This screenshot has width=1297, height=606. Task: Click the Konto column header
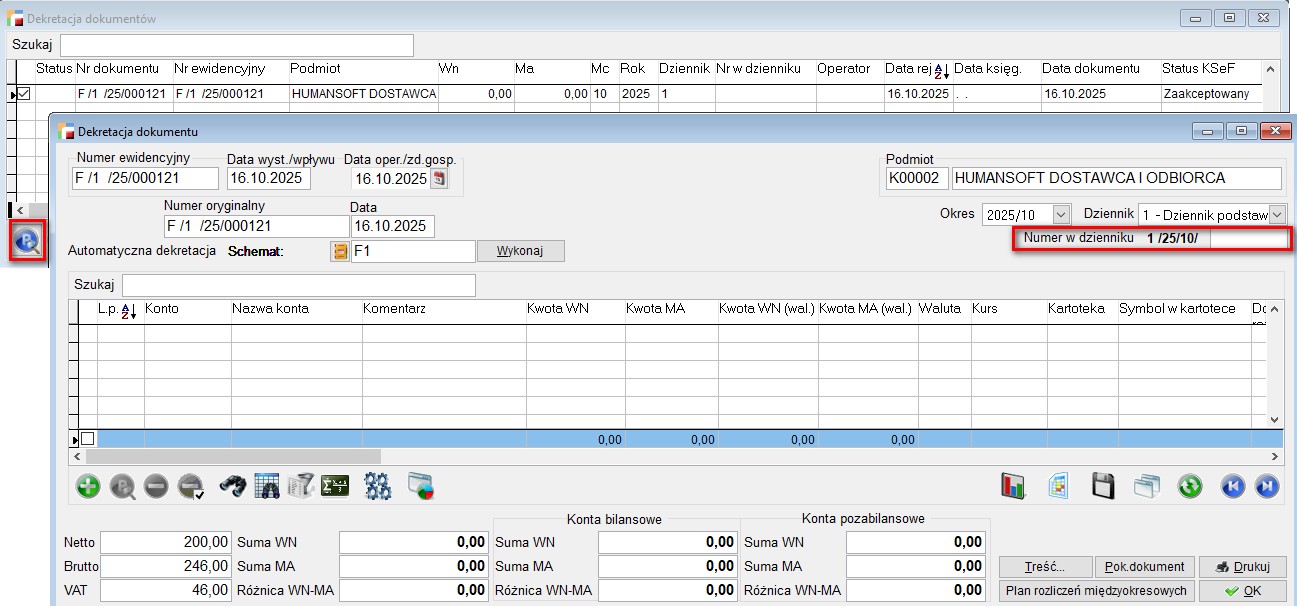click(186, 309)
